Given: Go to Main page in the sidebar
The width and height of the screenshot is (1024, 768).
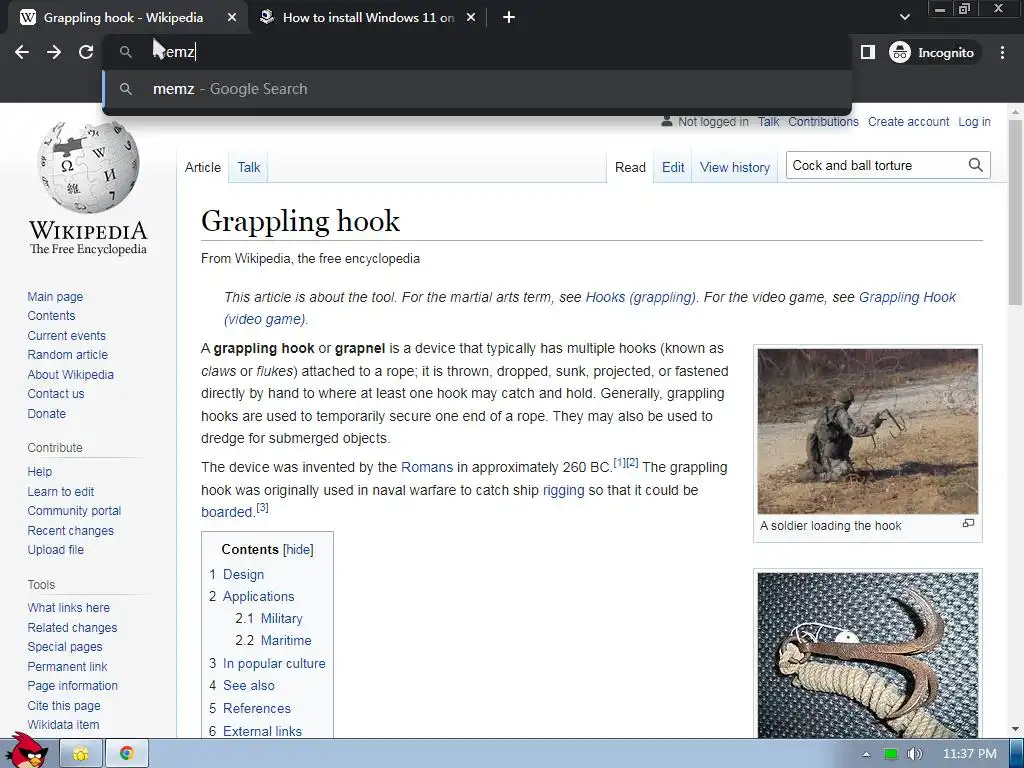Looking at the screenshot, I should [55, 296].
